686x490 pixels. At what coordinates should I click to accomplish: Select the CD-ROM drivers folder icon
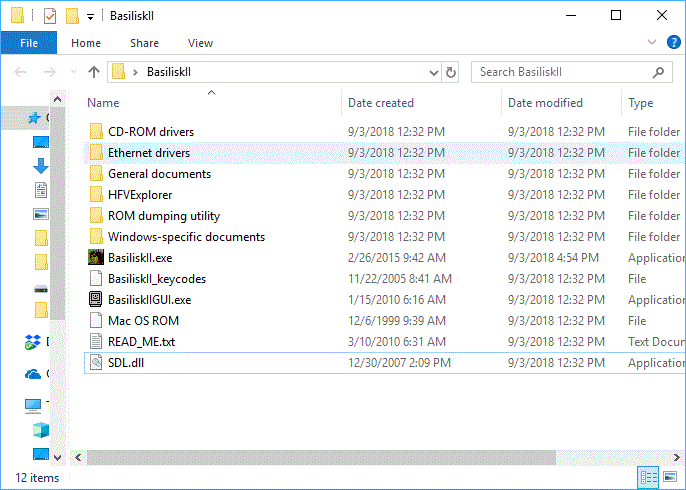click(96, 131)
